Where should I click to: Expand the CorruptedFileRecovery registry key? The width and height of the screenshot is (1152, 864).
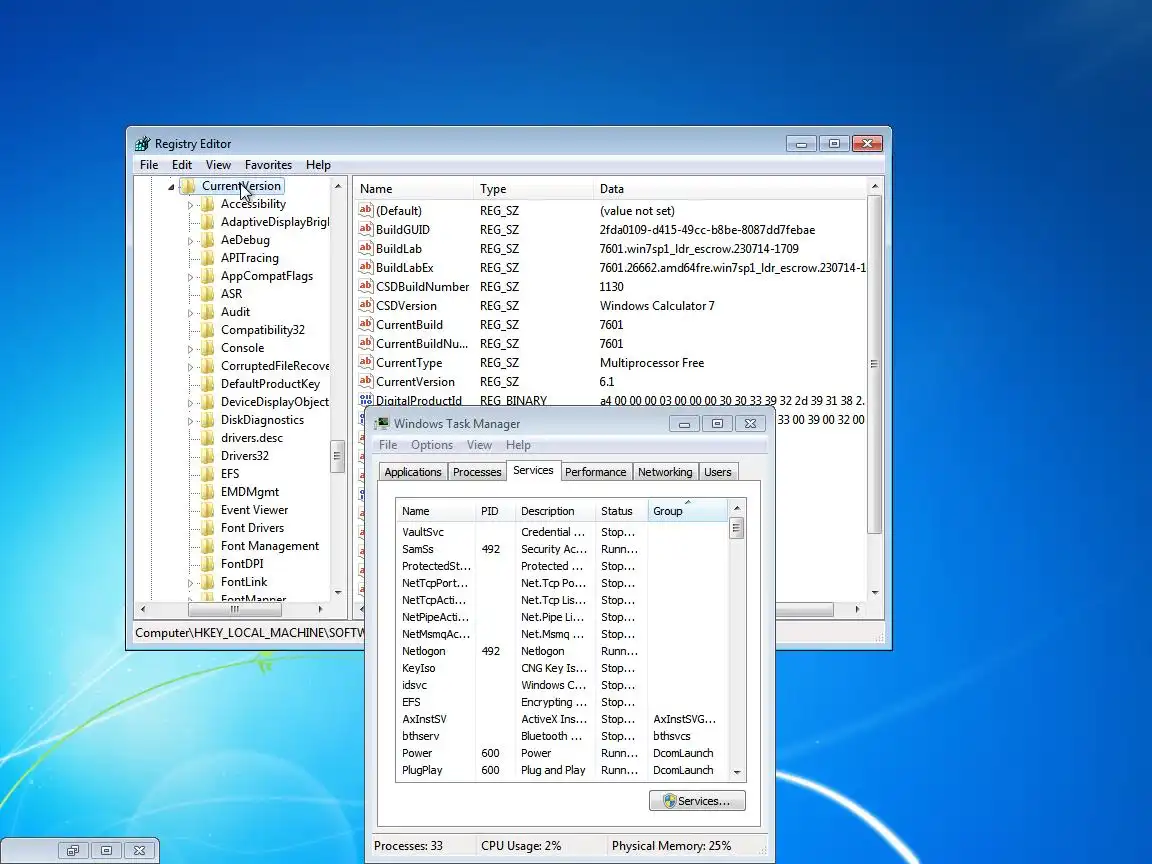pos(190,367)
